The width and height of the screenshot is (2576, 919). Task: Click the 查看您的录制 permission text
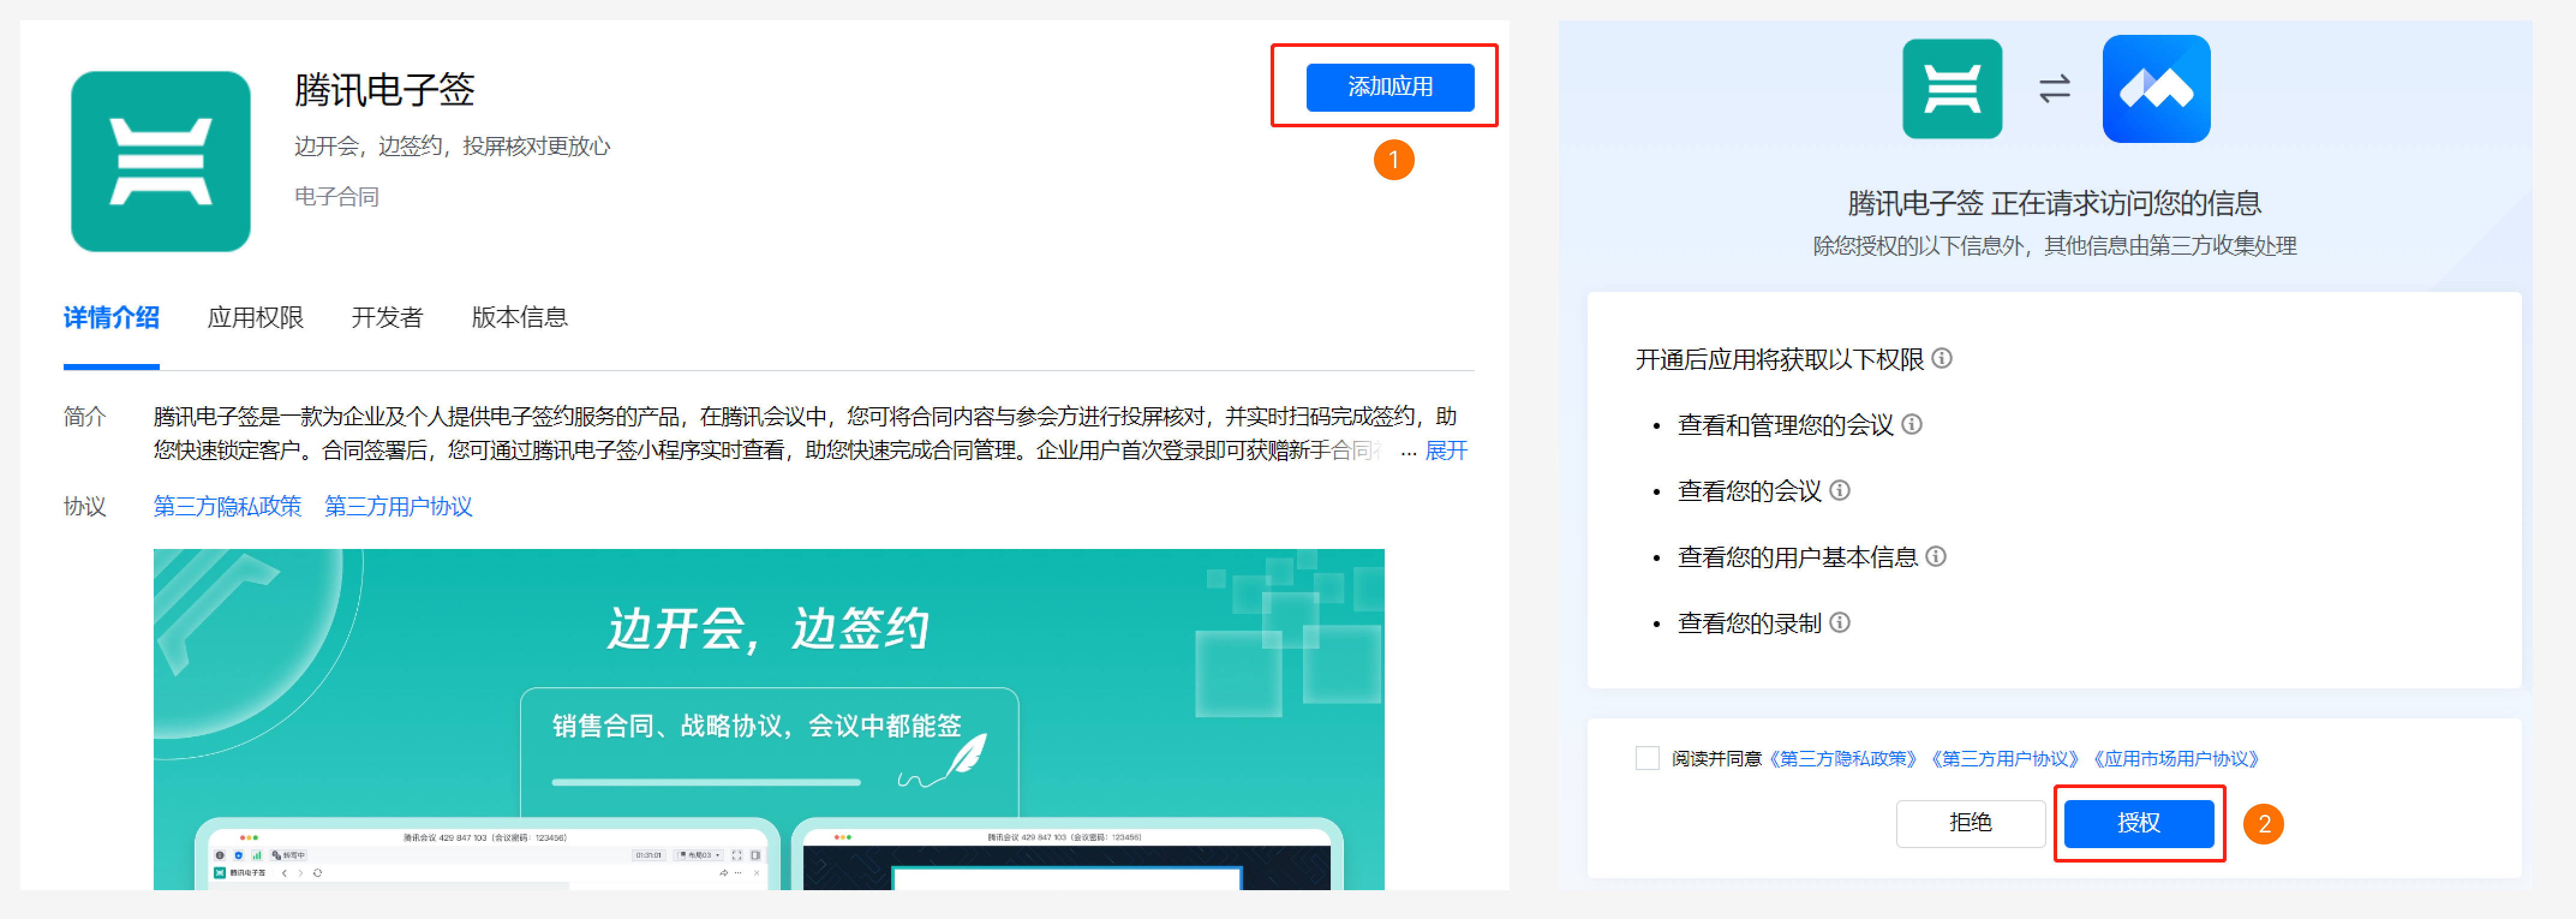[1749, 623]
